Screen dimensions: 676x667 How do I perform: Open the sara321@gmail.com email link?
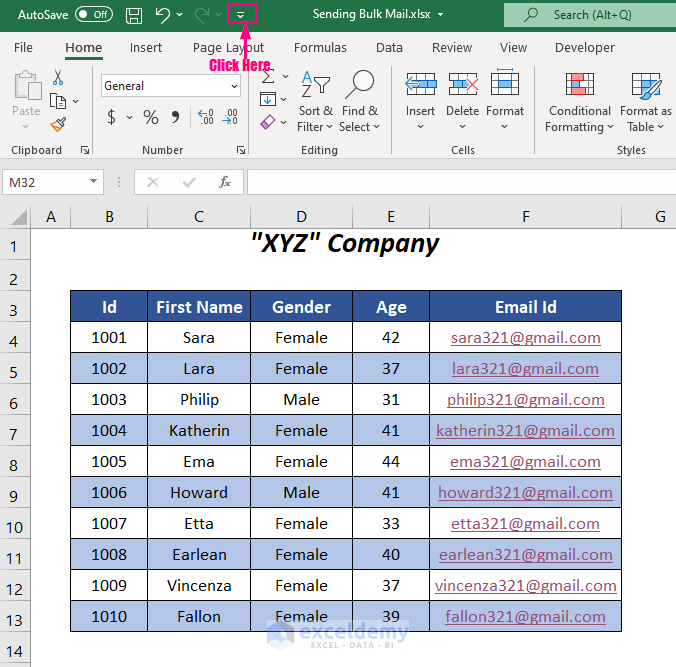[x=526, y=338]
